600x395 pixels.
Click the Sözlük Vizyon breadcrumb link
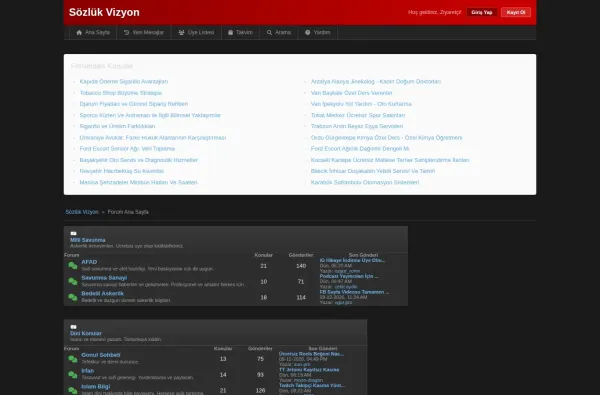(82, 212)
